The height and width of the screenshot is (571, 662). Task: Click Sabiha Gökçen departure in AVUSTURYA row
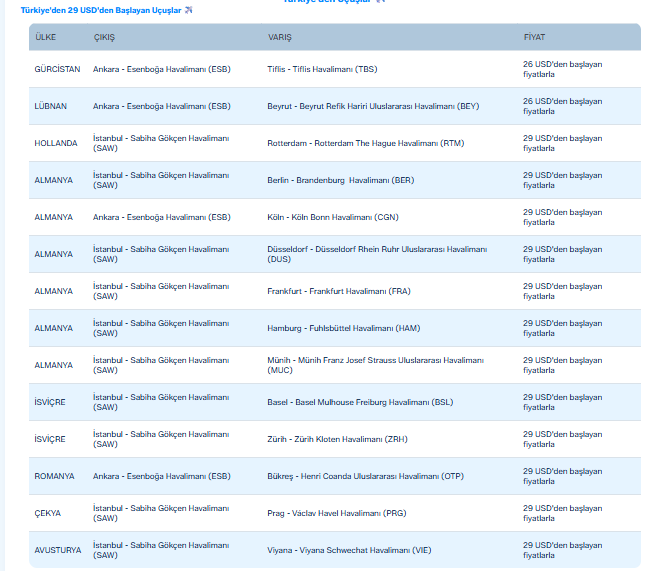[x=161, y=550]
